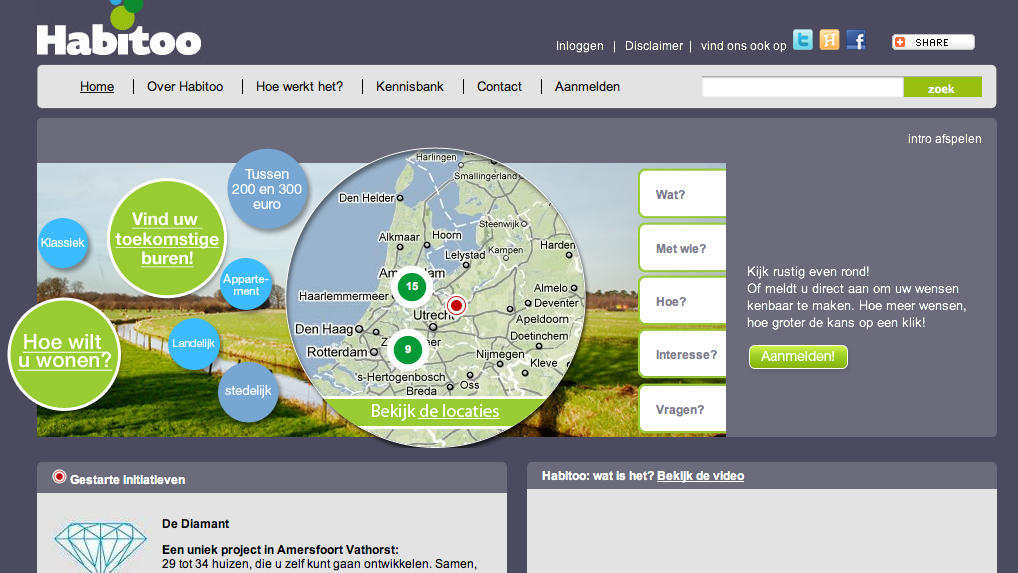
Task: Select the Hoe? tab
Action: 682,301
